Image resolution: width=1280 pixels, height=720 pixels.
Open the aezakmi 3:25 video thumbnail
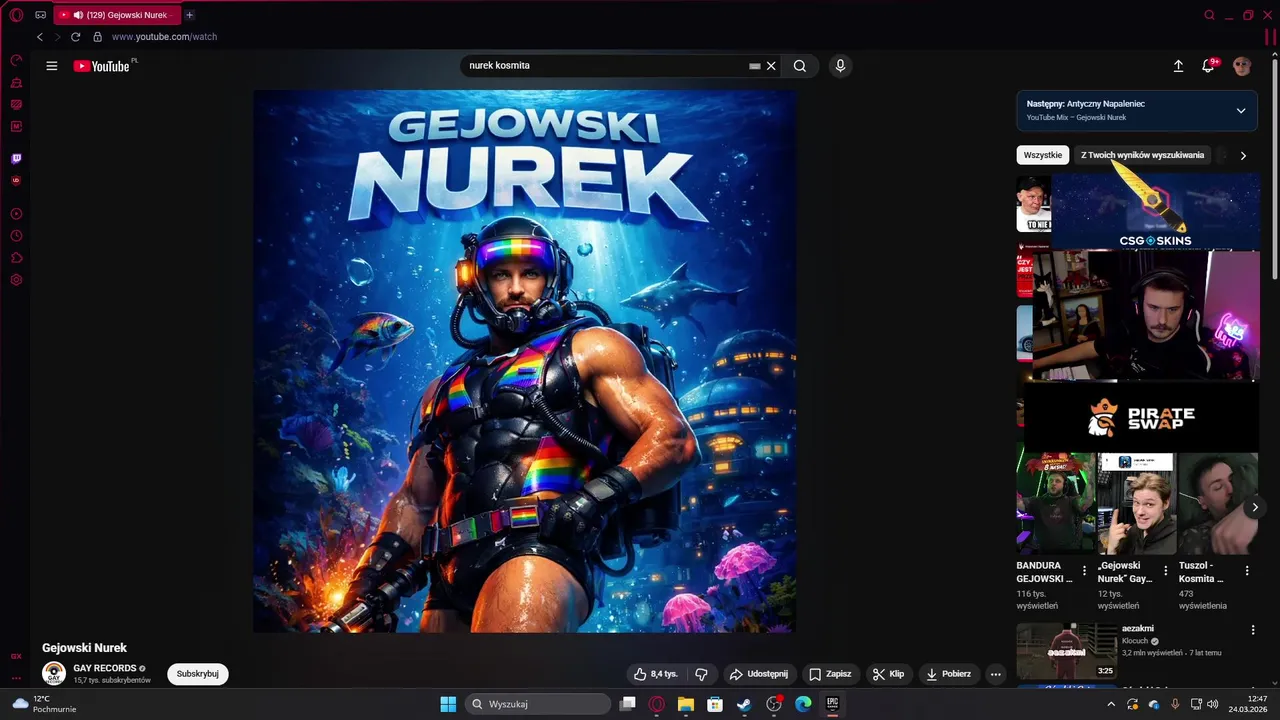[x=1067, y=652]
